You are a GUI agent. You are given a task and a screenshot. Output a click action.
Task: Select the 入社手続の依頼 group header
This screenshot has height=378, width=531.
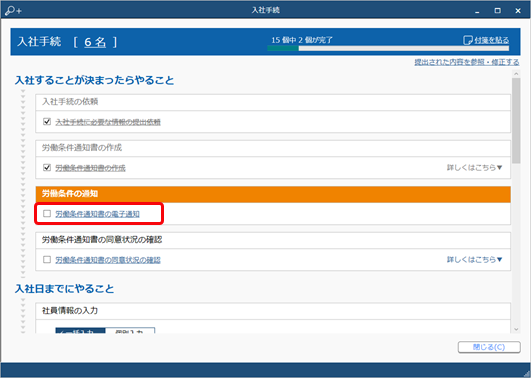(x=273, y=102)
